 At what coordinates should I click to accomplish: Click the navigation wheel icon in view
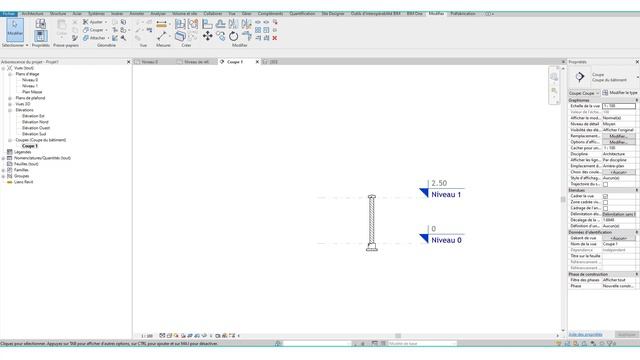click(554, 77)
